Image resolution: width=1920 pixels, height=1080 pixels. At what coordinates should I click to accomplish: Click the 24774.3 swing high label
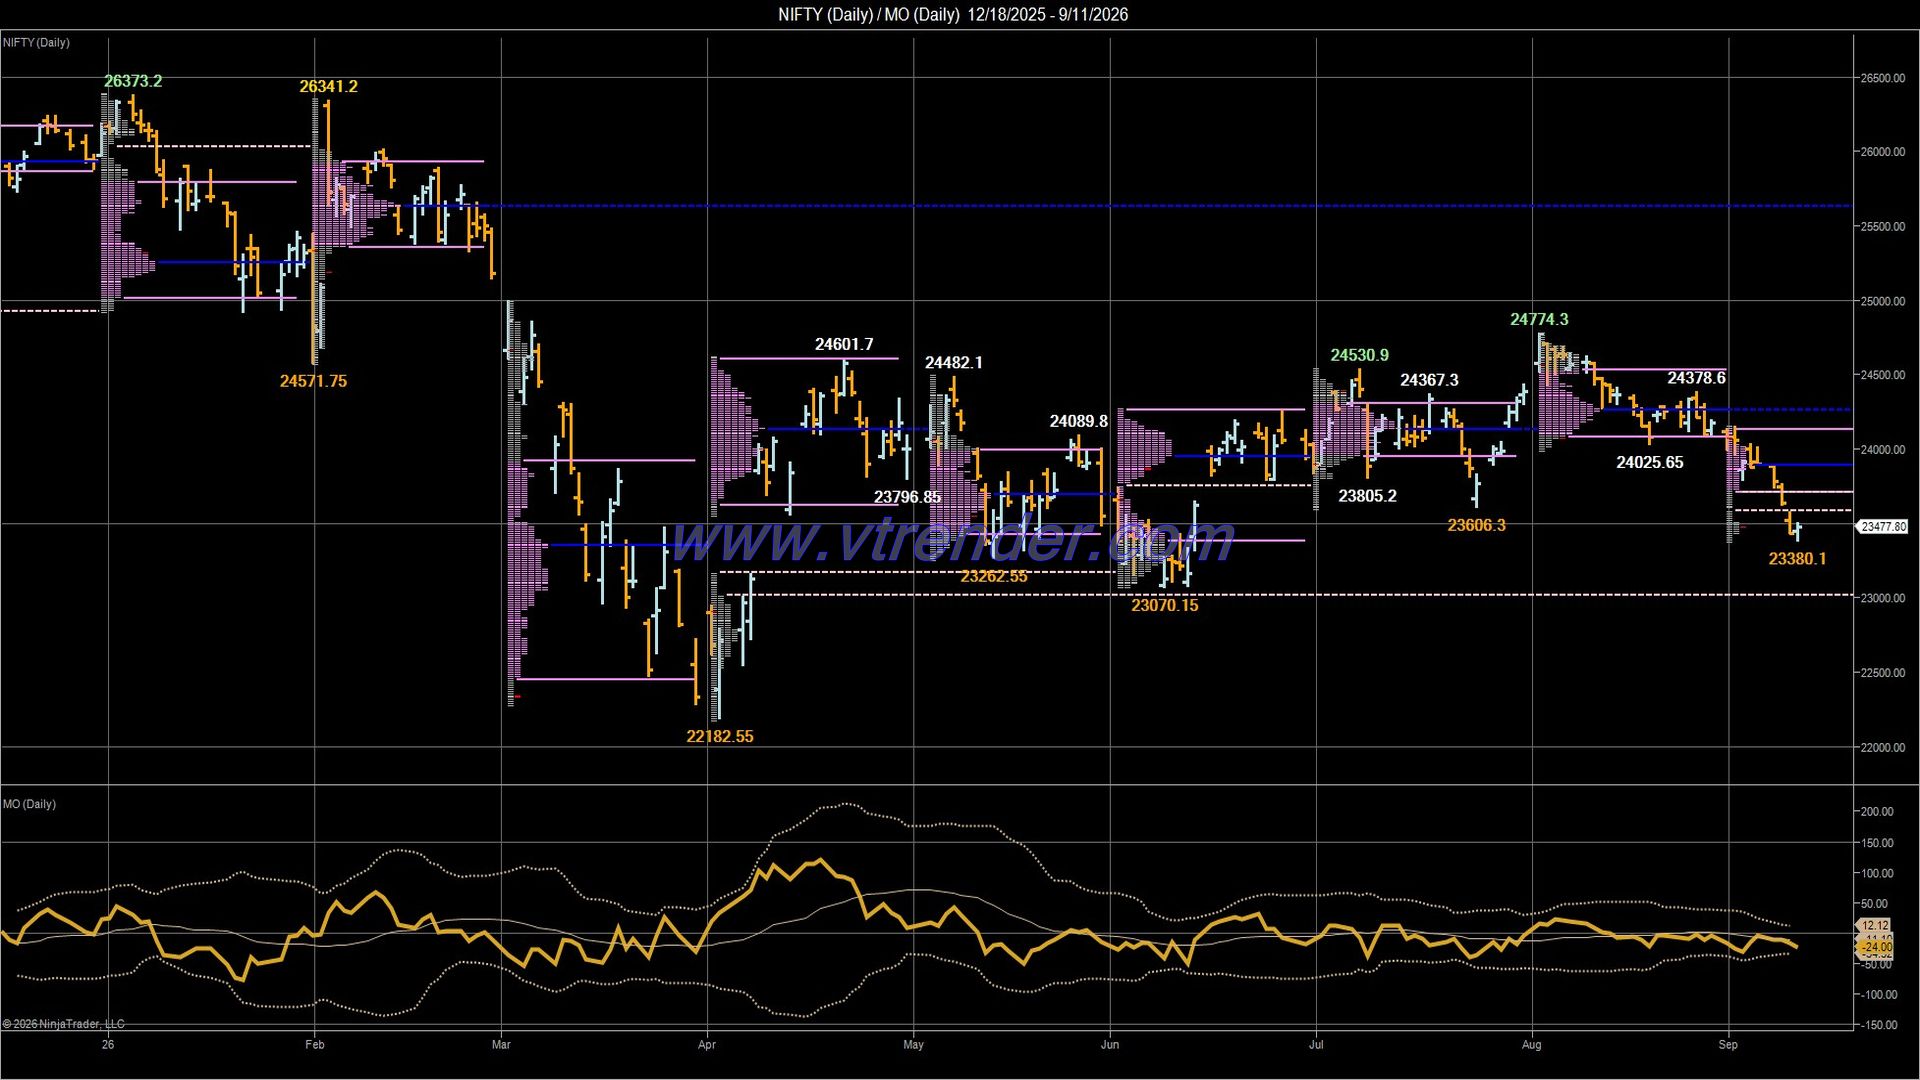coord(1539,320)
